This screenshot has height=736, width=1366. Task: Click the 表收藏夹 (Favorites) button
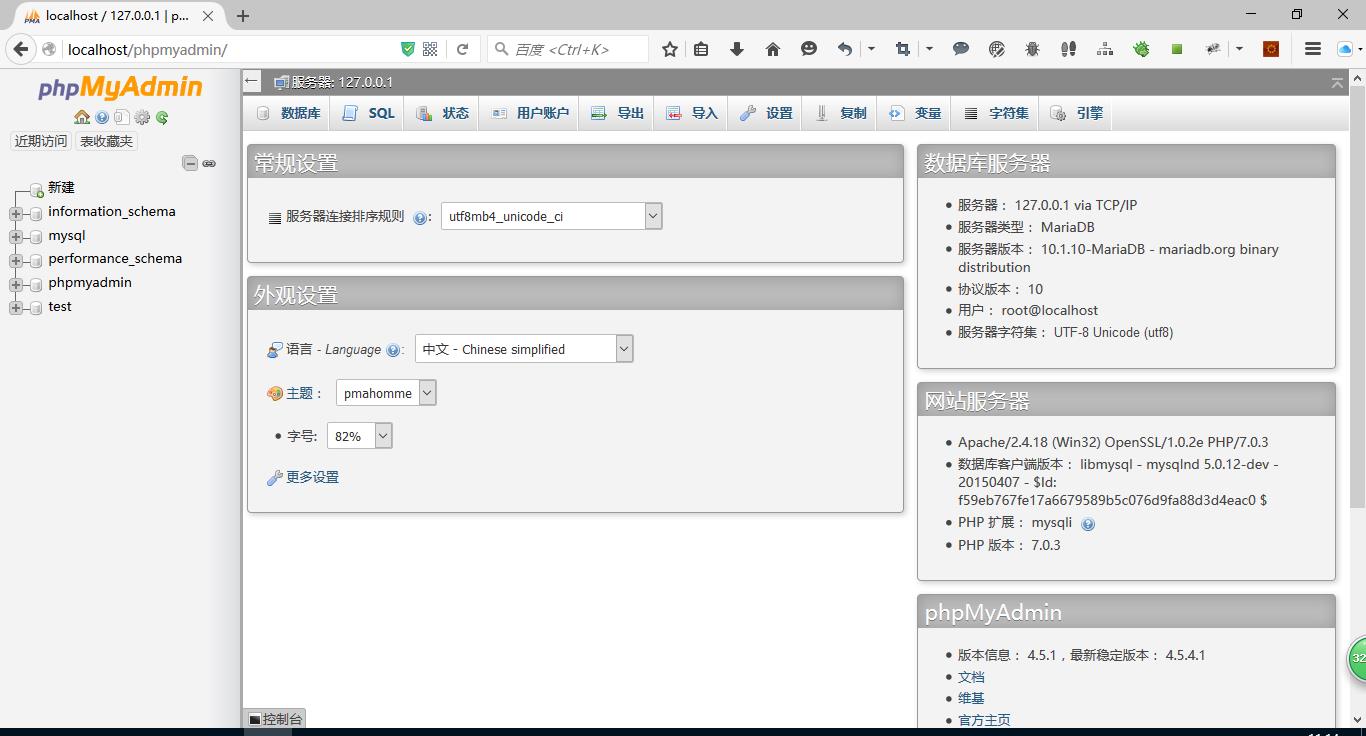(x=106, y=141)
